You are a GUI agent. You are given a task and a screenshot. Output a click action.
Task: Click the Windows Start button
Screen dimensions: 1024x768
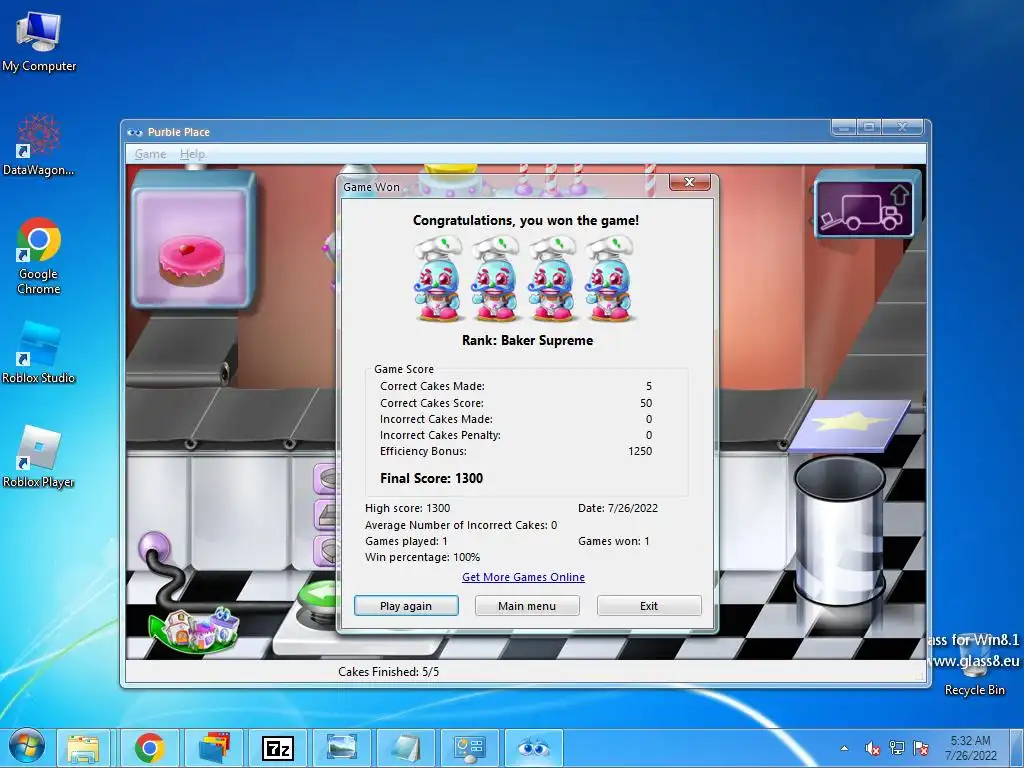pos(27,746)
